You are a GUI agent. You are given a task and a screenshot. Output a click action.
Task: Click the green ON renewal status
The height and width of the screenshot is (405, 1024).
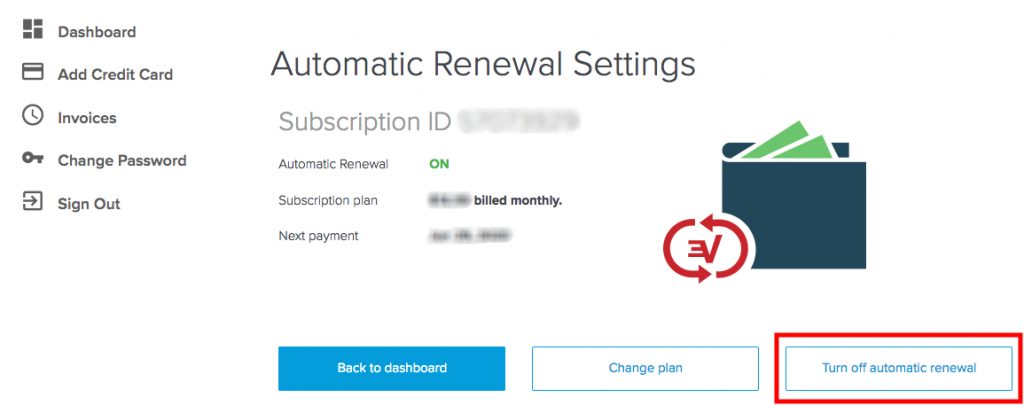click(x=439, y=164)
